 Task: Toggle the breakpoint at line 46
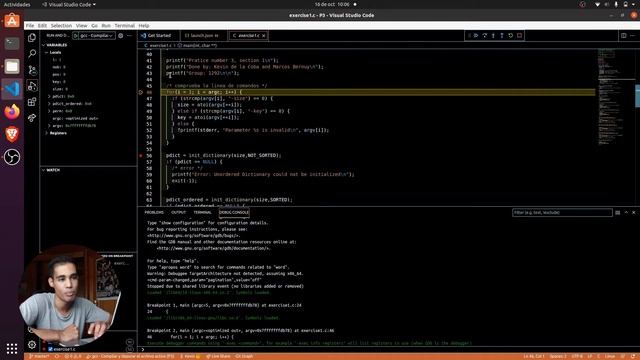pos(141,92)
